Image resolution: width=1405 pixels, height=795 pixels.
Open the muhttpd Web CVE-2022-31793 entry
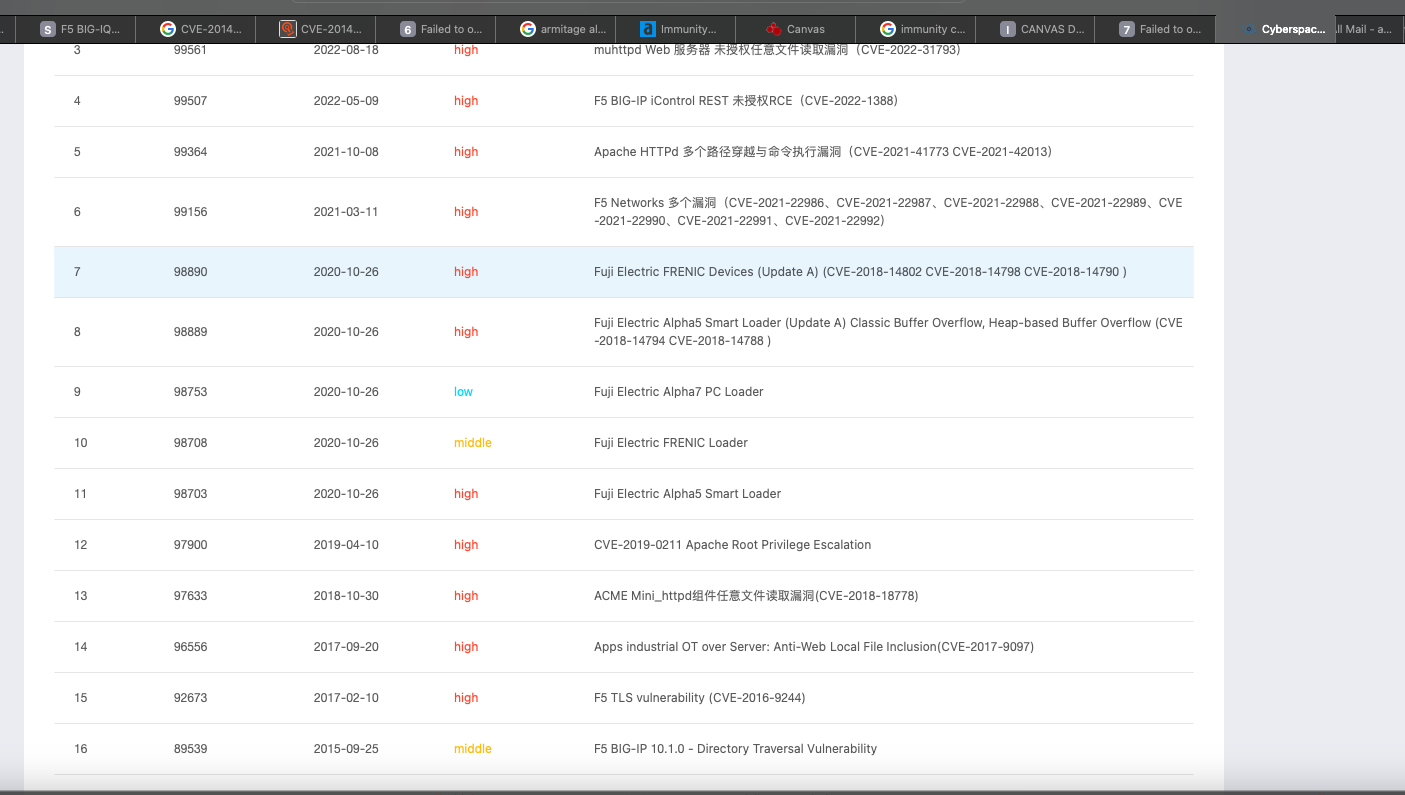click(777, 50)
